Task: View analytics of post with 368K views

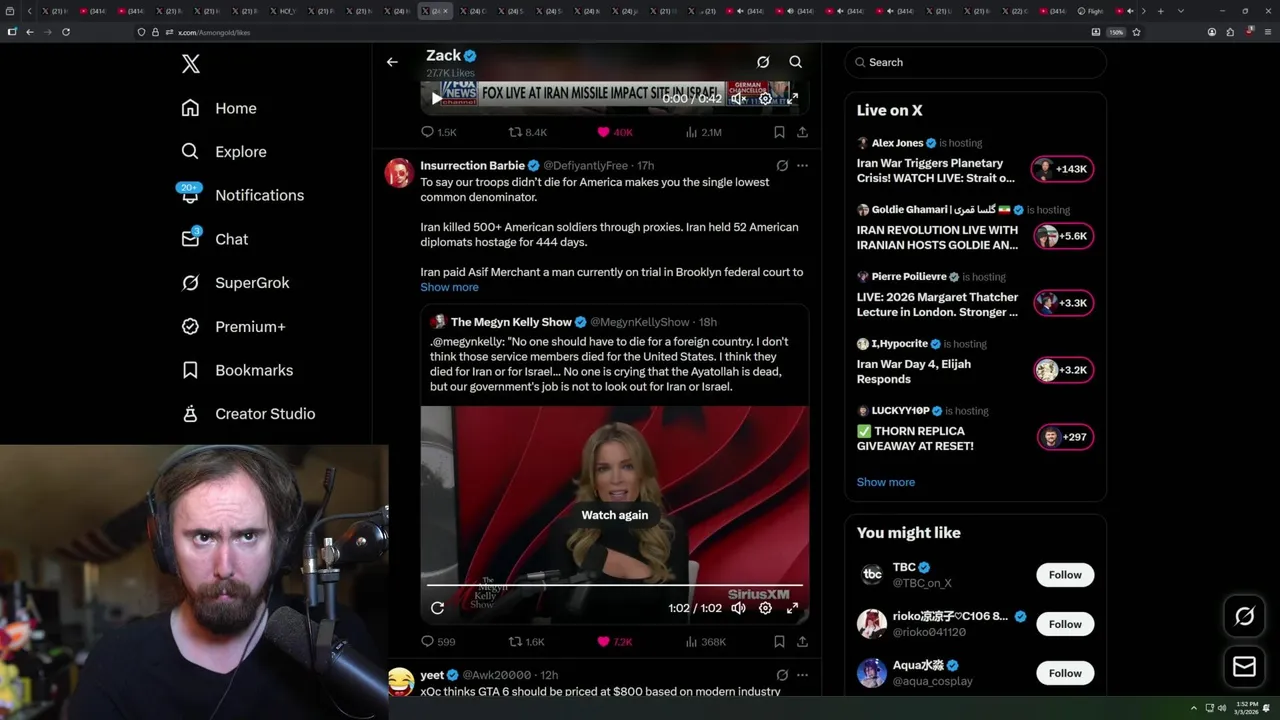Action: [x=705, y=642]
